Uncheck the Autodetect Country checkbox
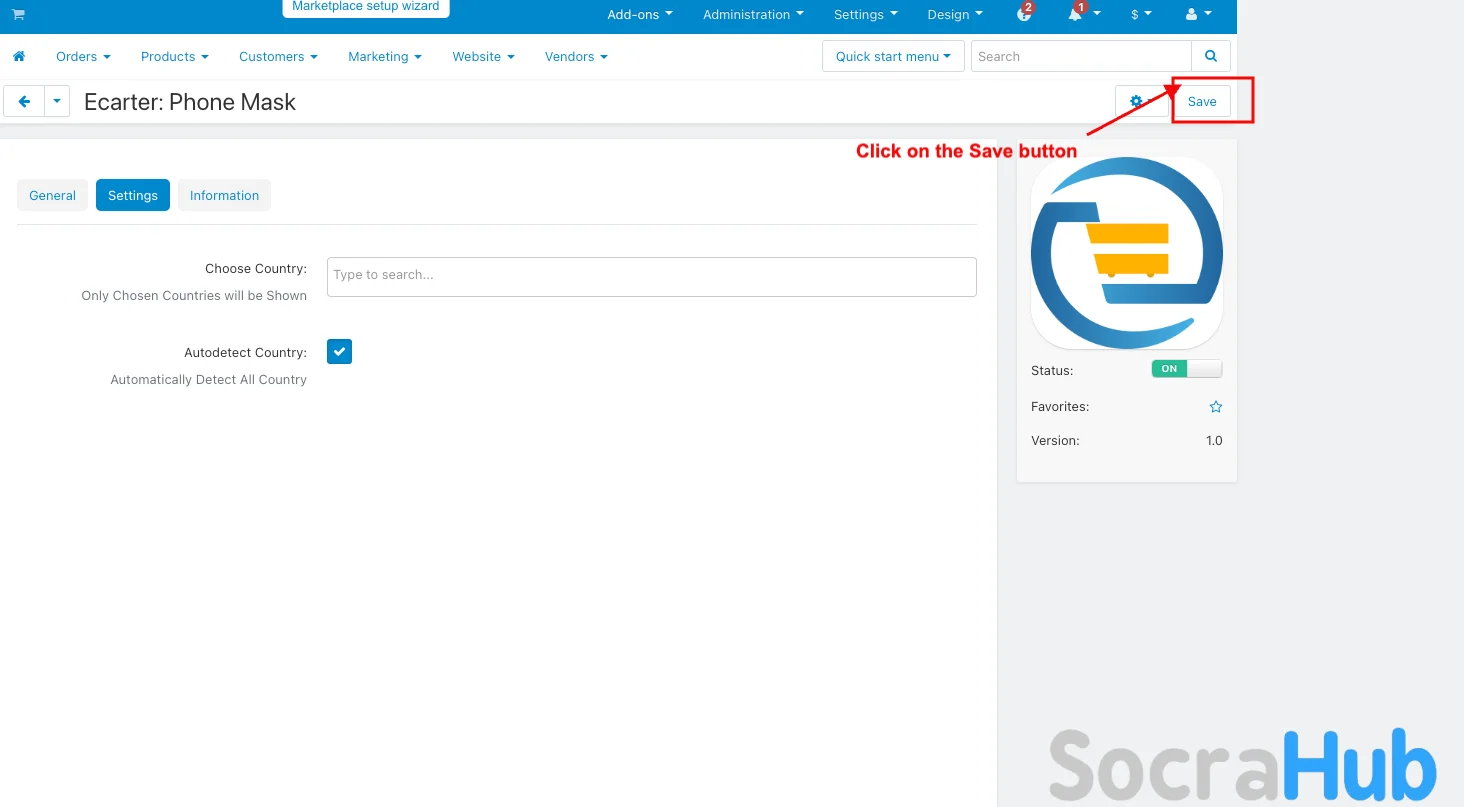Image resolution: width=1464 pixels, height=807 pixels. [340, 352]
